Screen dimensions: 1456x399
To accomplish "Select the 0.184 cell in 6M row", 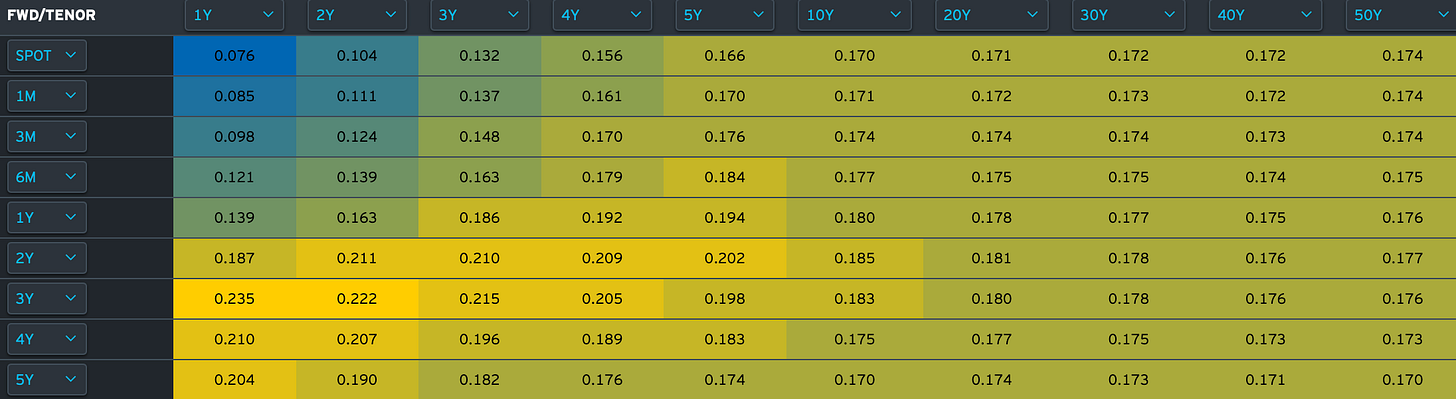I will click(725, 177).
